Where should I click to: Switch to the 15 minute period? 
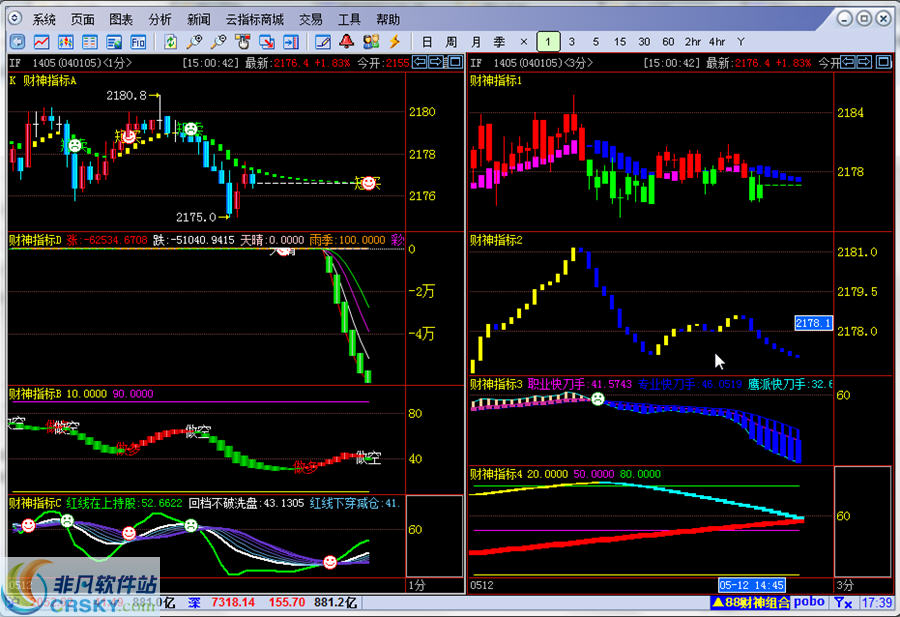620,41
